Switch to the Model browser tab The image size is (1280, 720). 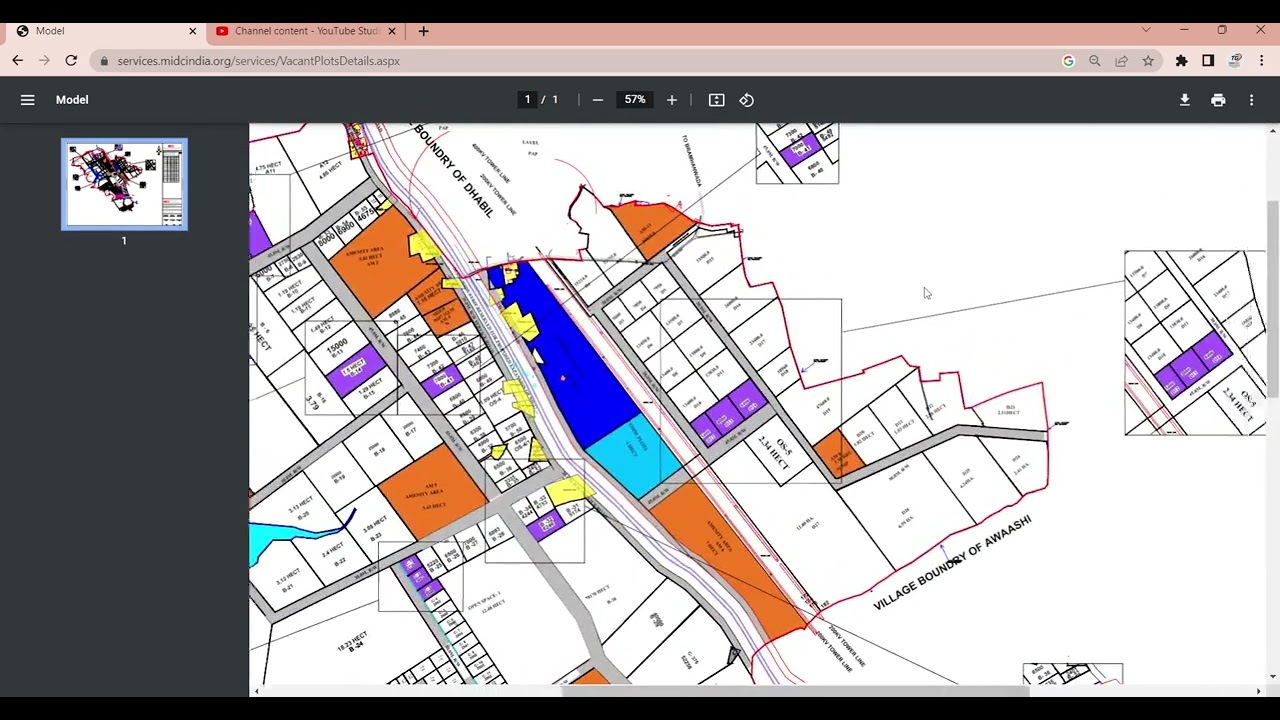(x=106, y=31)
